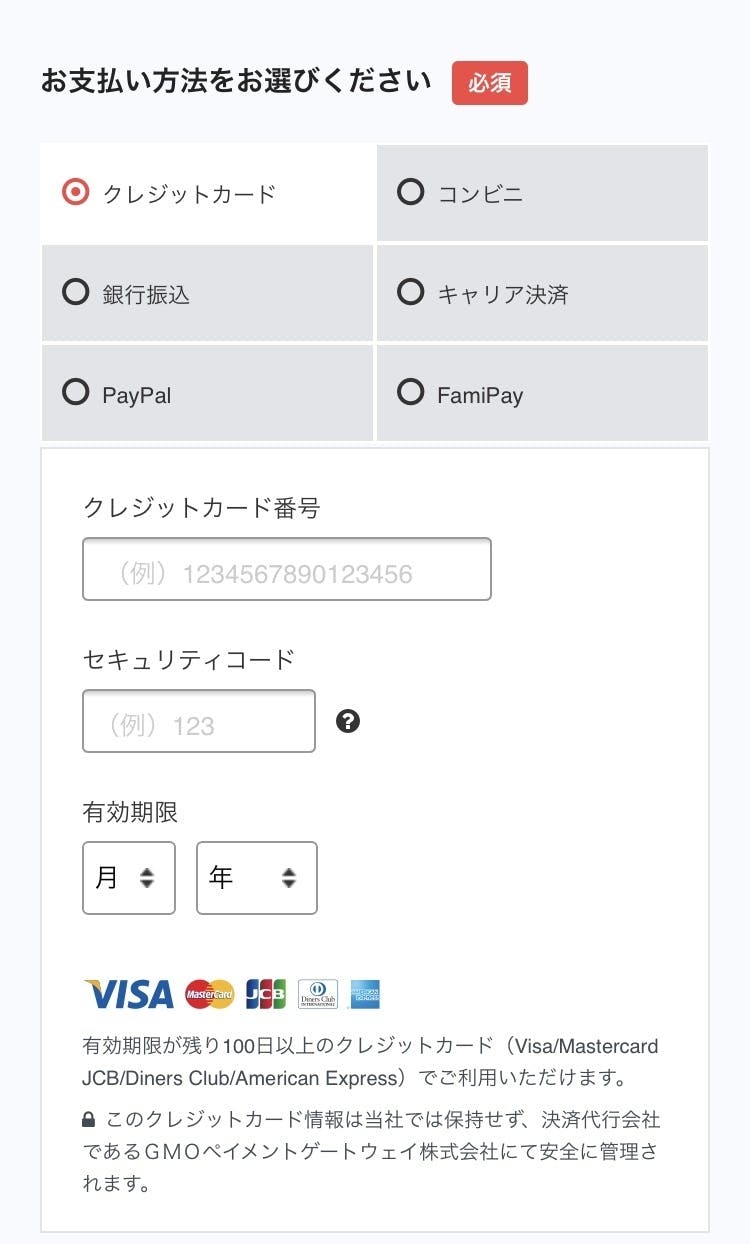Click the 有効期限 label text

(x=130, y=812)
